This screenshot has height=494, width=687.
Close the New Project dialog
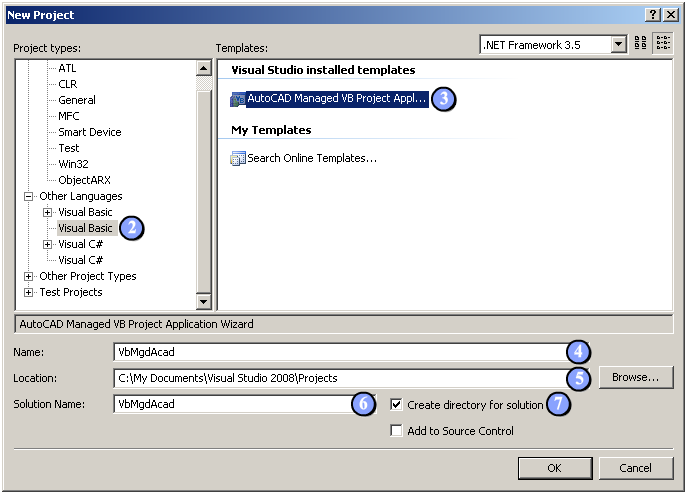(671, 15)
